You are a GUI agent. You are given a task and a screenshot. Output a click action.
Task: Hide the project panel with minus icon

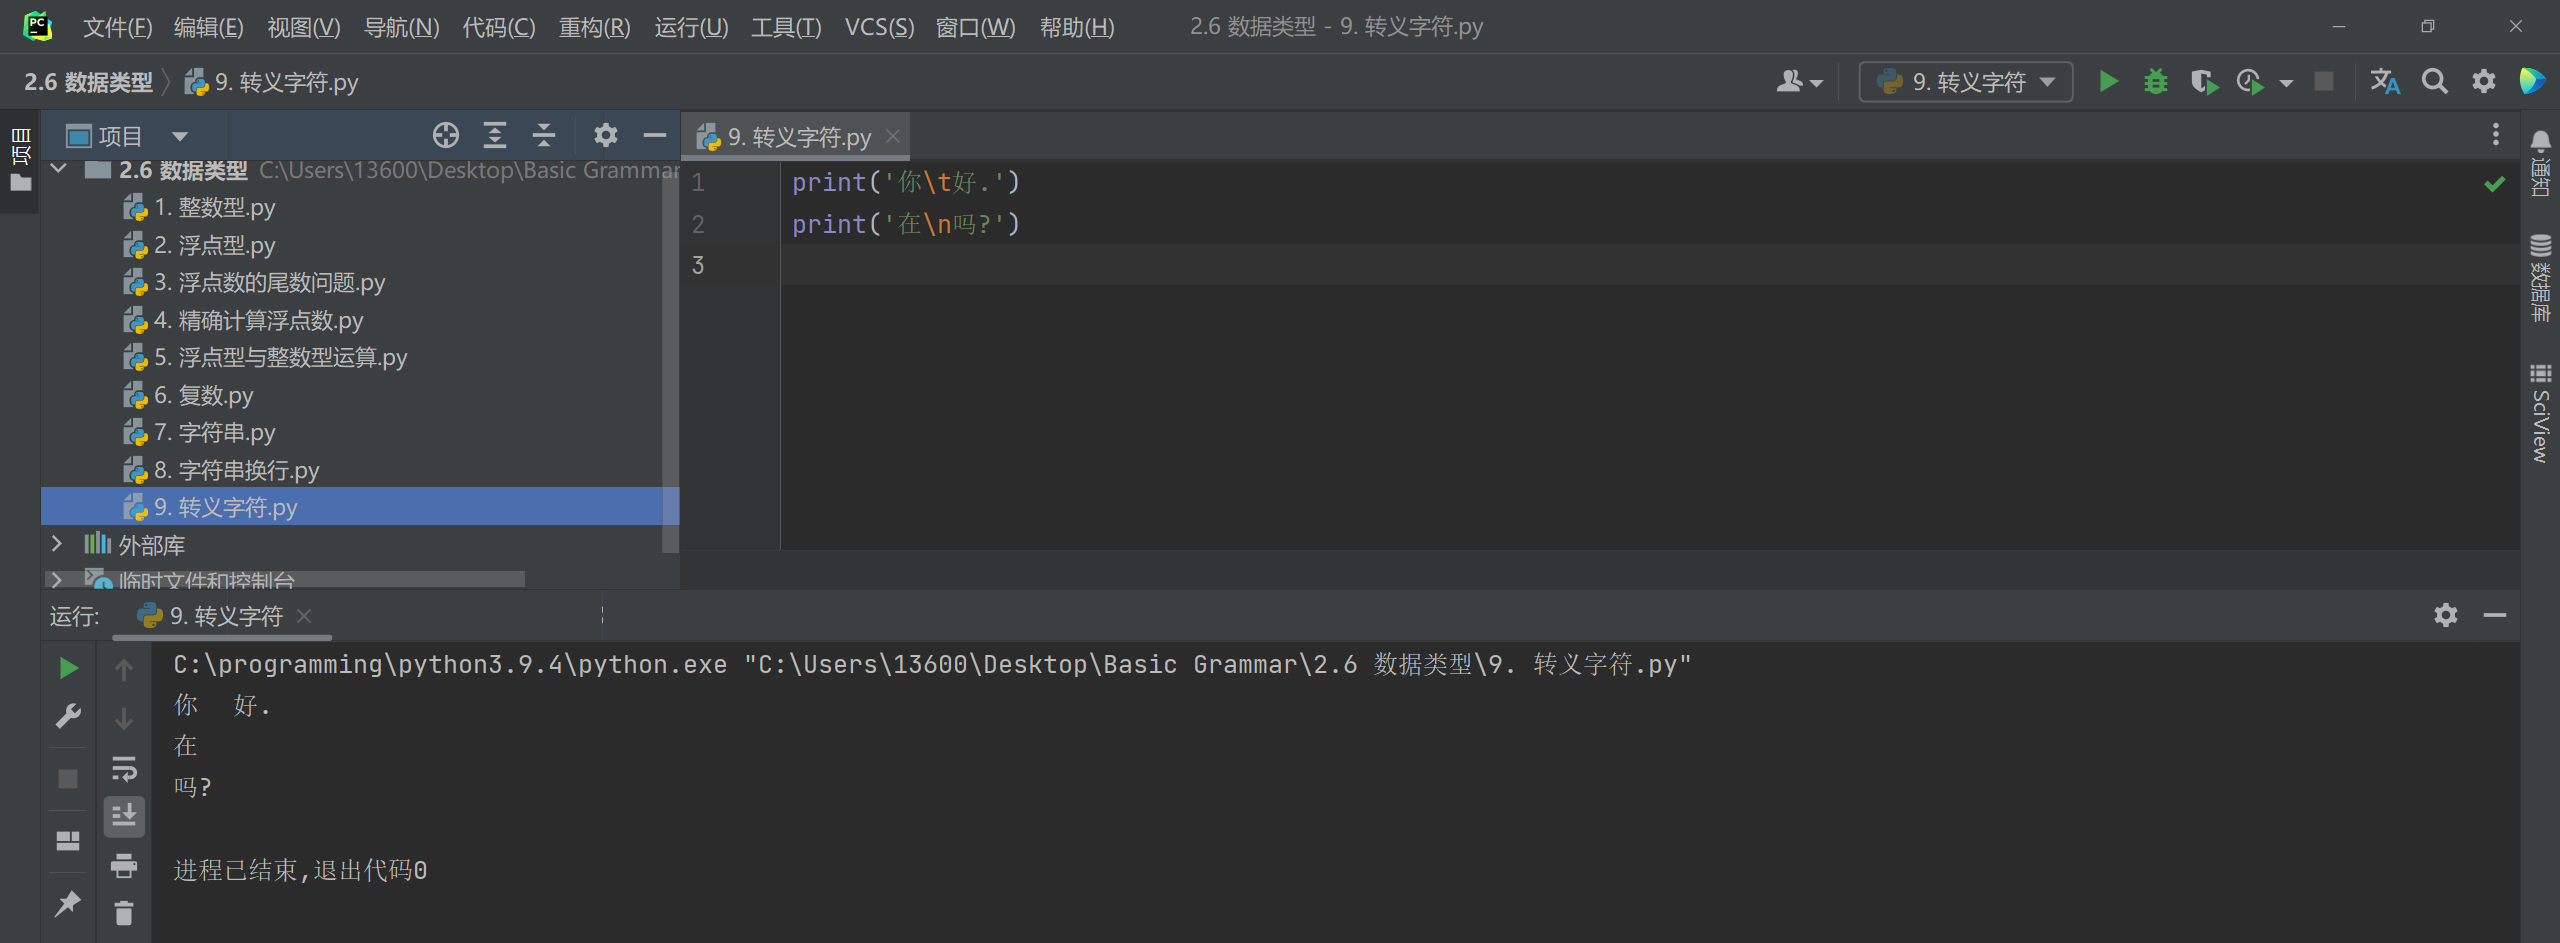pyautogui.click(x=655, y=135)
